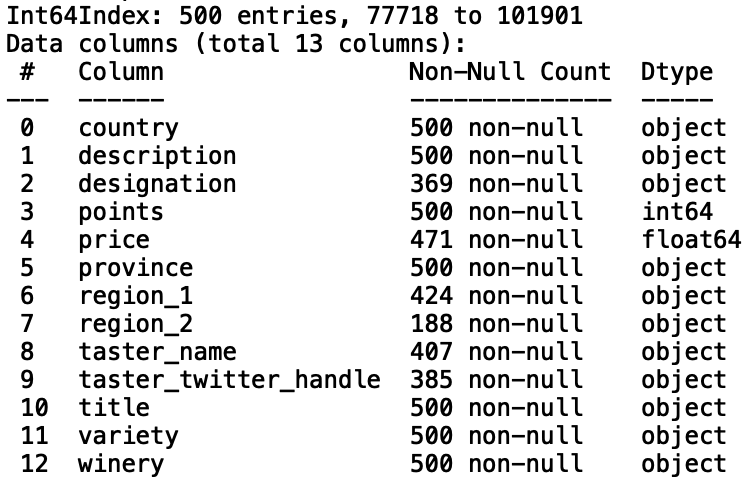Click the 'taster_twitter_handle' column name
The image size is (745, 478).
(x=229, y=380)
